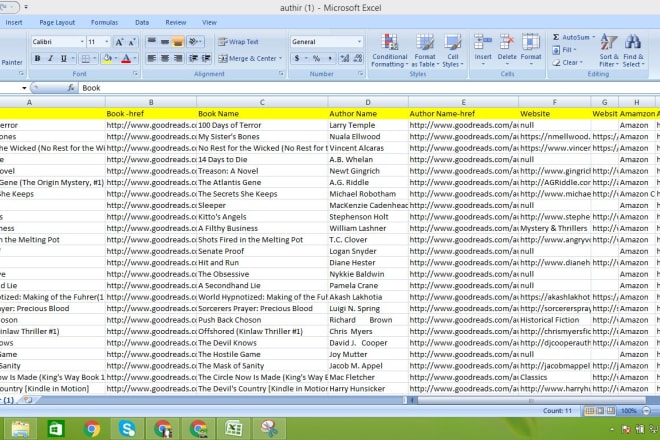Toggle Underline formatting
The width and height of the screenshot is (660, 440).
pyautogui.click(x=64, y=59)
